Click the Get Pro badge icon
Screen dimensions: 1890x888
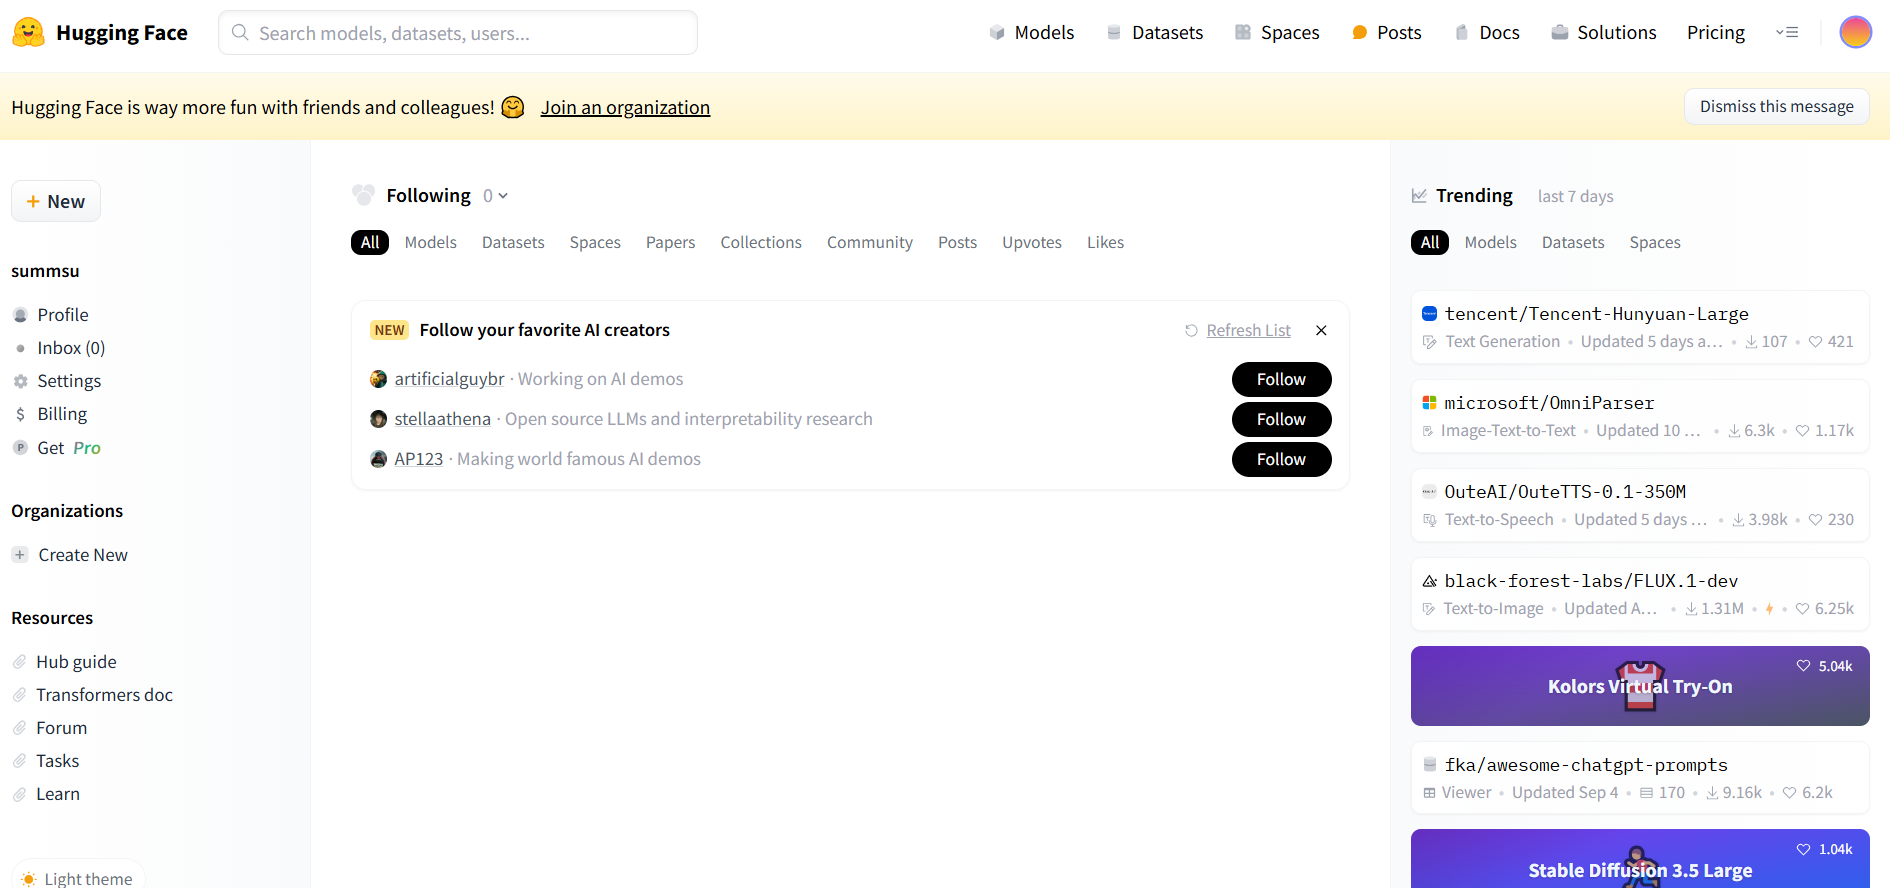(20, 448)
